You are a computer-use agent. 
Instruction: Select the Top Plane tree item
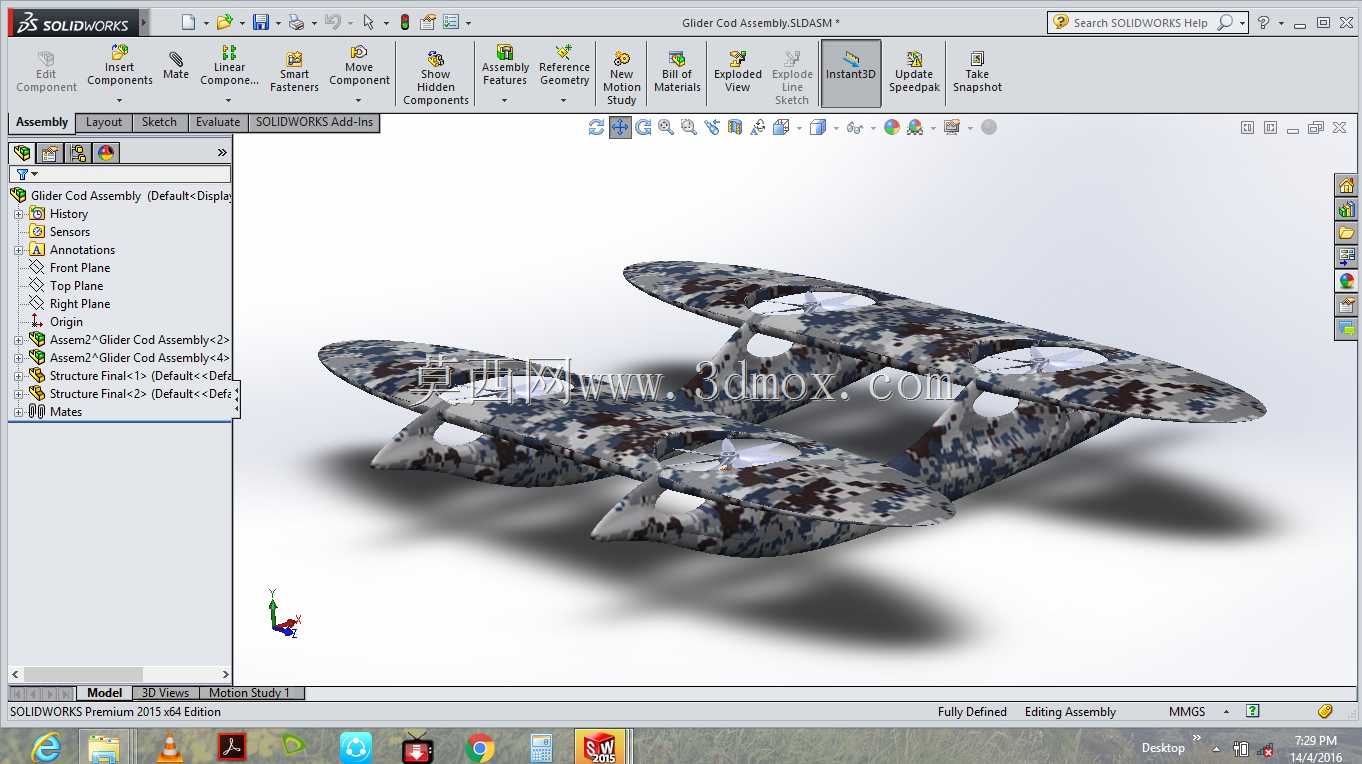coord(76,286)
